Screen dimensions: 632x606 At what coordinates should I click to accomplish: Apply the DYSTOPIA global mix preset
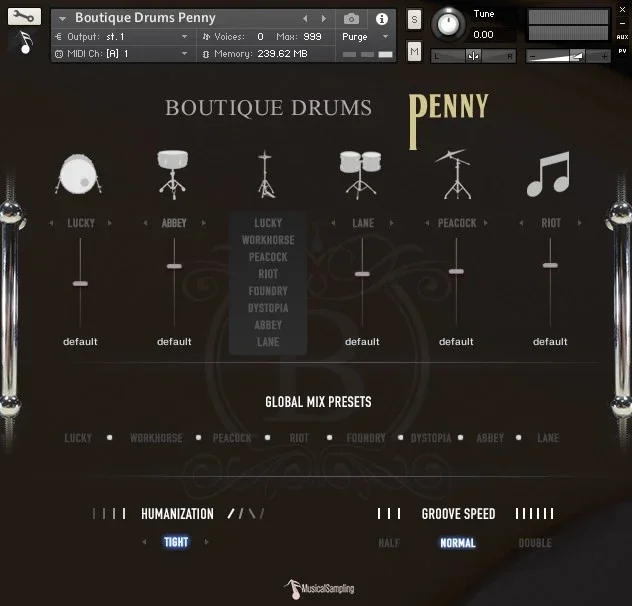431,438
